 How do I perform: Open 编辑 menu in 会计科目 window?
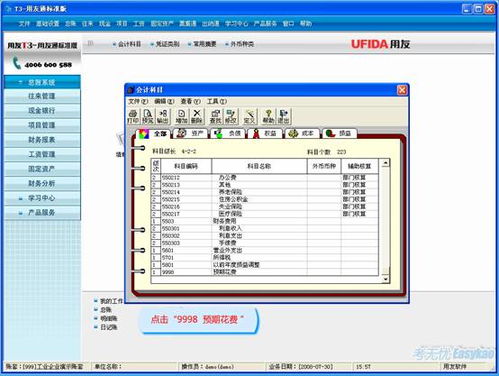coord(164,101)
